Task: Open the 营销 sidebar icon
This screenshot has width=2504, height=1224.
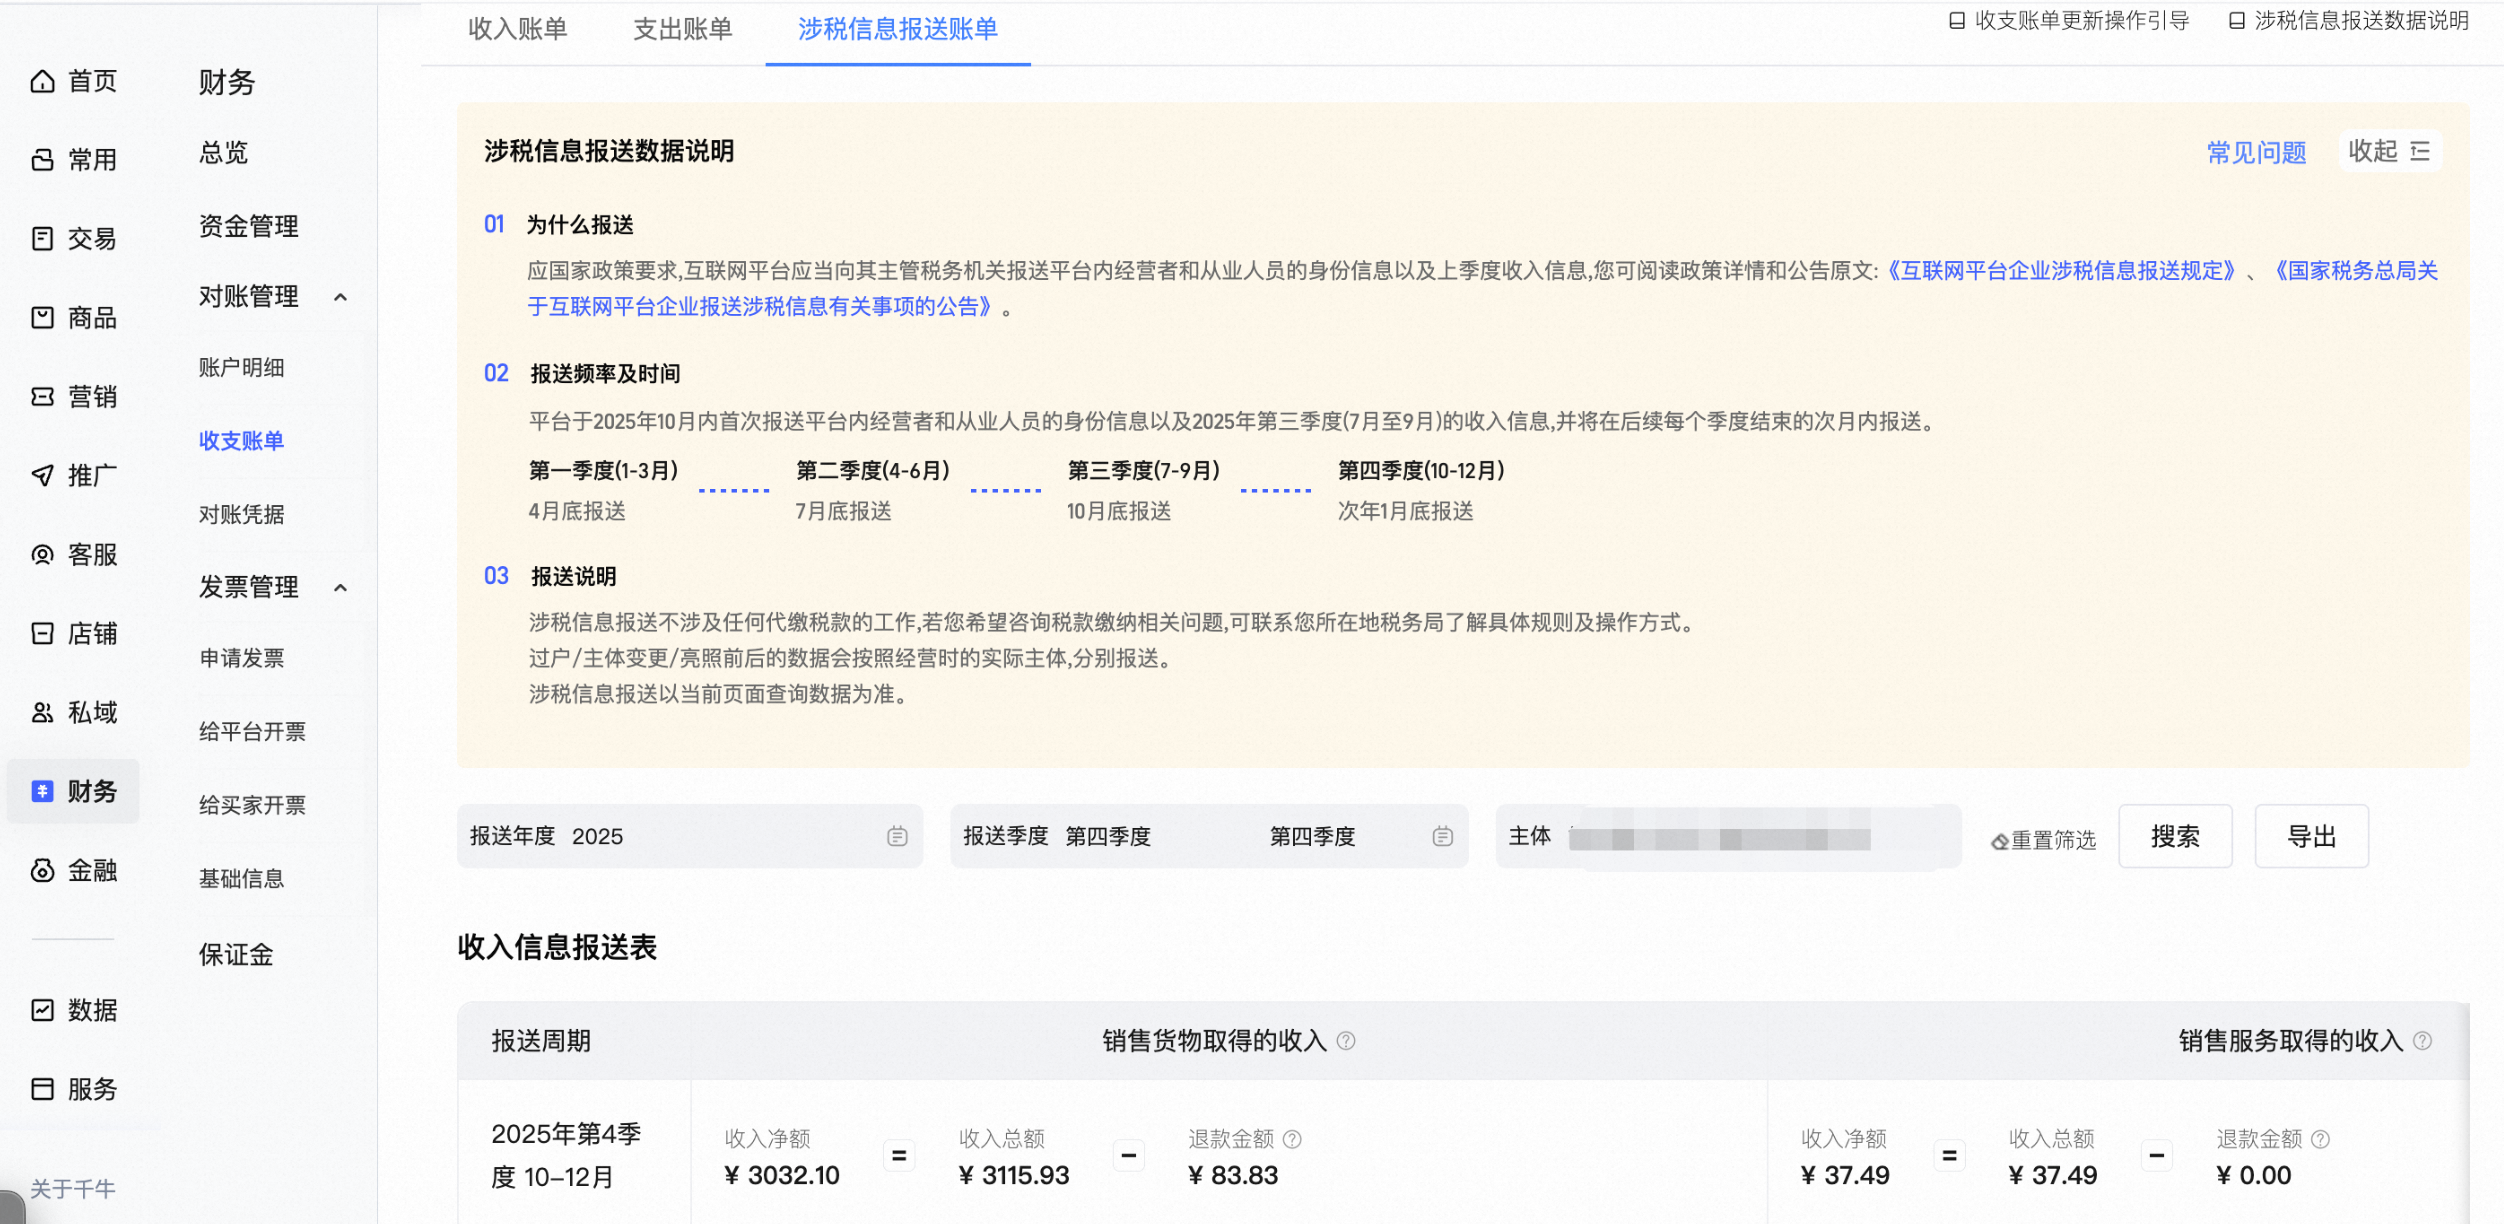Action: (42, 397)
